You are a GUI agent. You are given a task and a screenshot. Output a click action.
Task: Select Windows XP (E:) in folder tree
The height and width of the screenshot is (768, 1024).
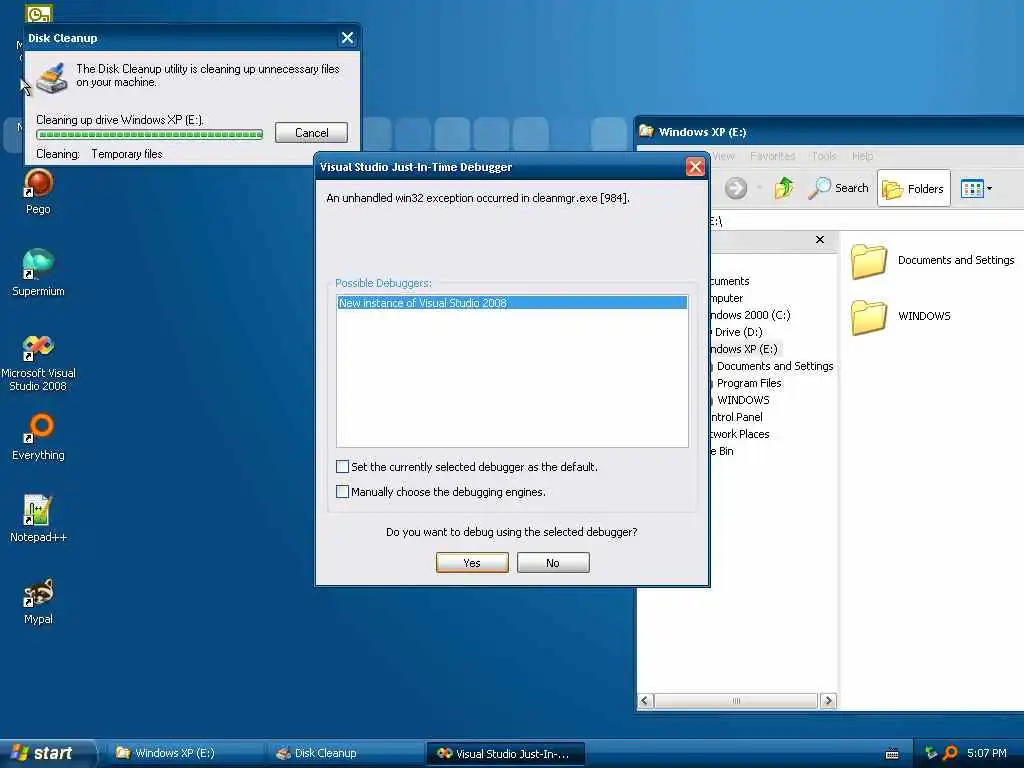[744, 349]
